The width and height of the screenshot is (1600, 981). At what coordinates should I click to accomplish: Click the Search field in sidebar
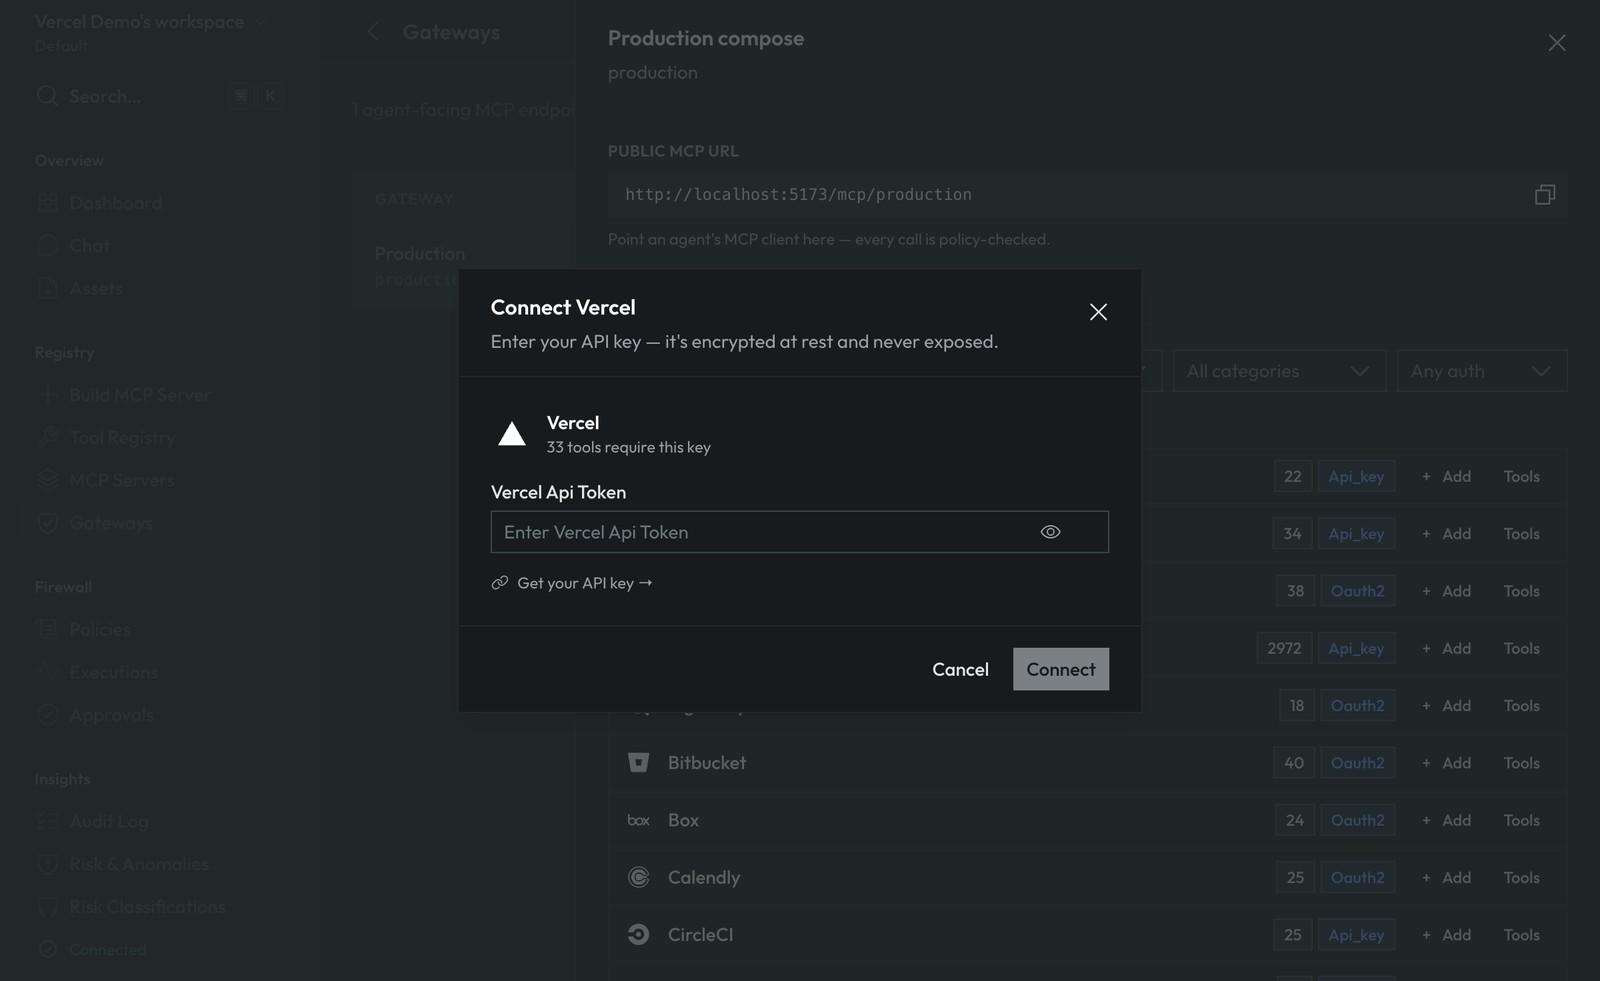158,96
